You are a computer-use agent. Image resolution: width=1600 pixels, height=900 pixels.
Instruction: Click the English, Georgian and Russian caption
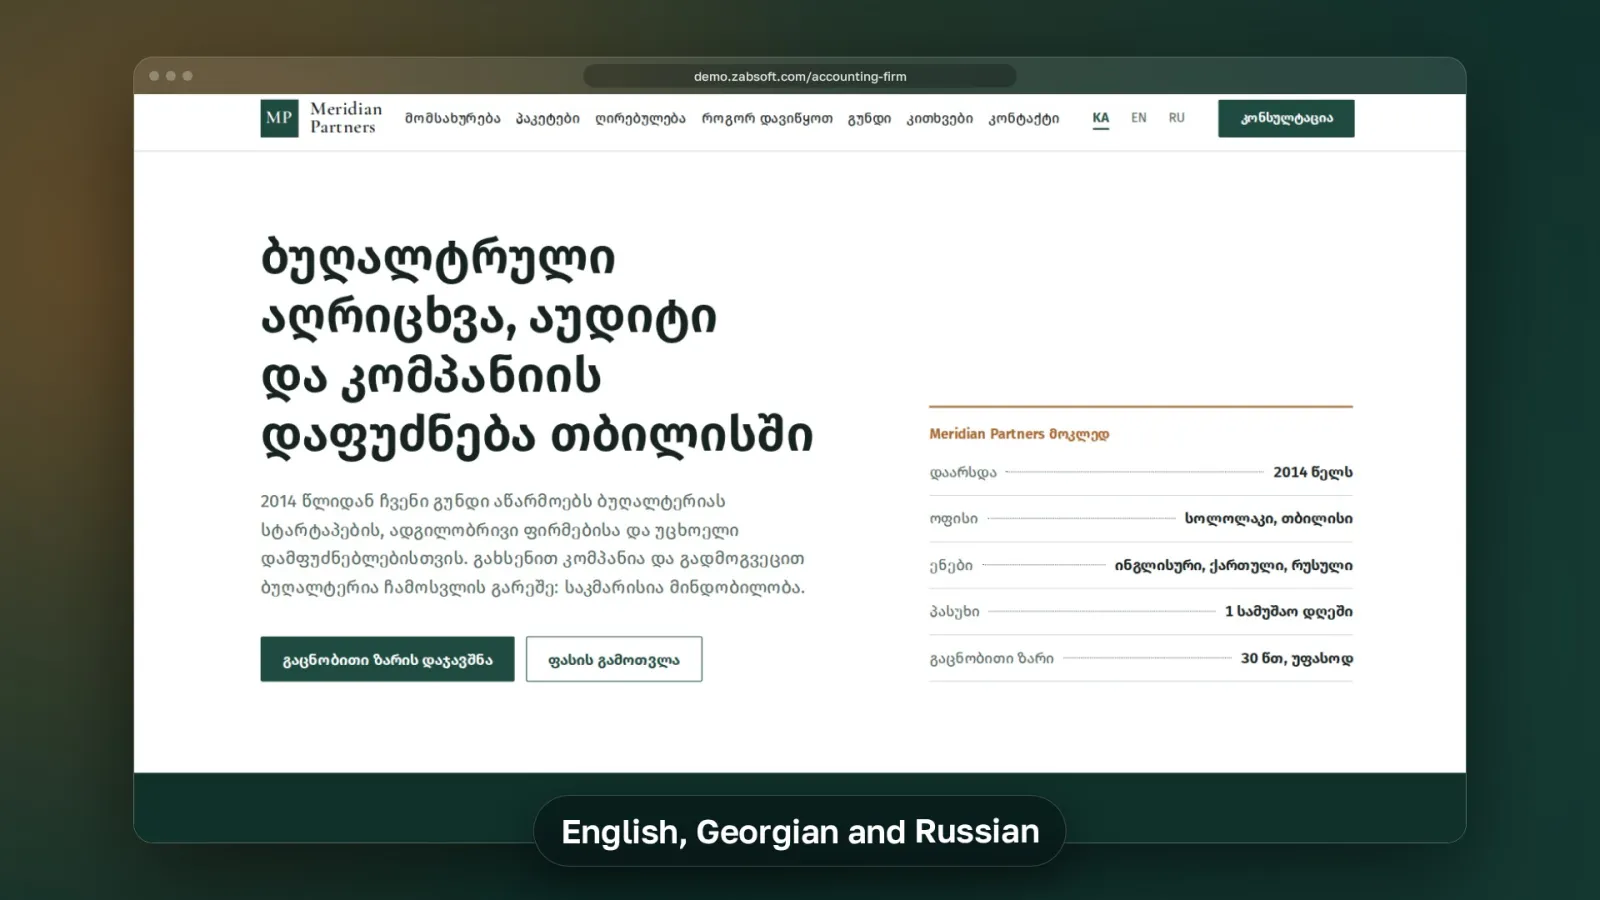800,831
